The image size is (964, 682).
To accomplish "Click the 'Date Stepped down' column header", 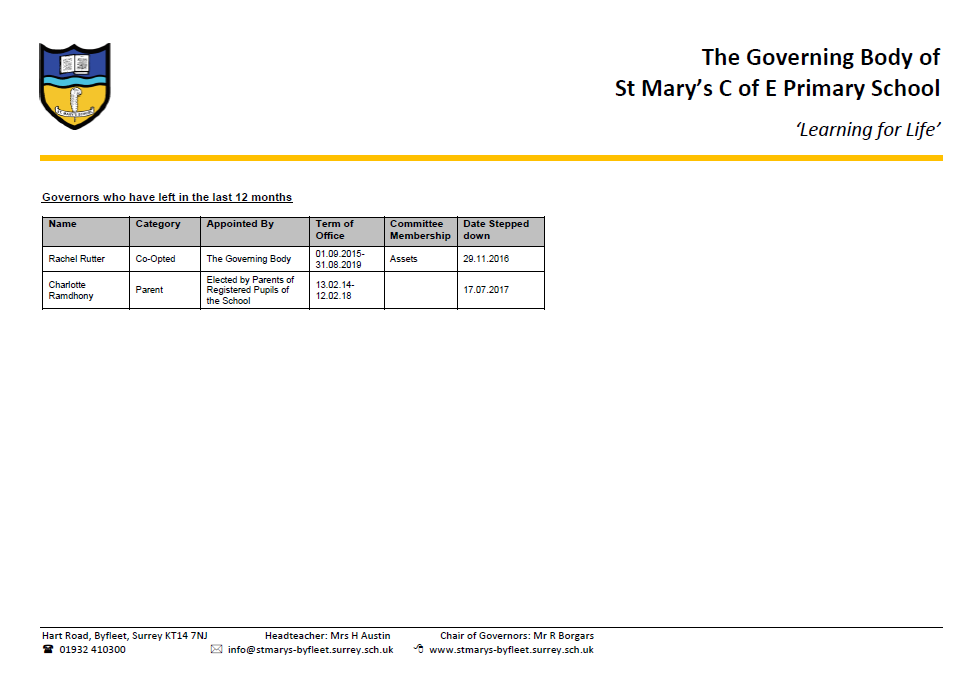I will click(501, 232).
